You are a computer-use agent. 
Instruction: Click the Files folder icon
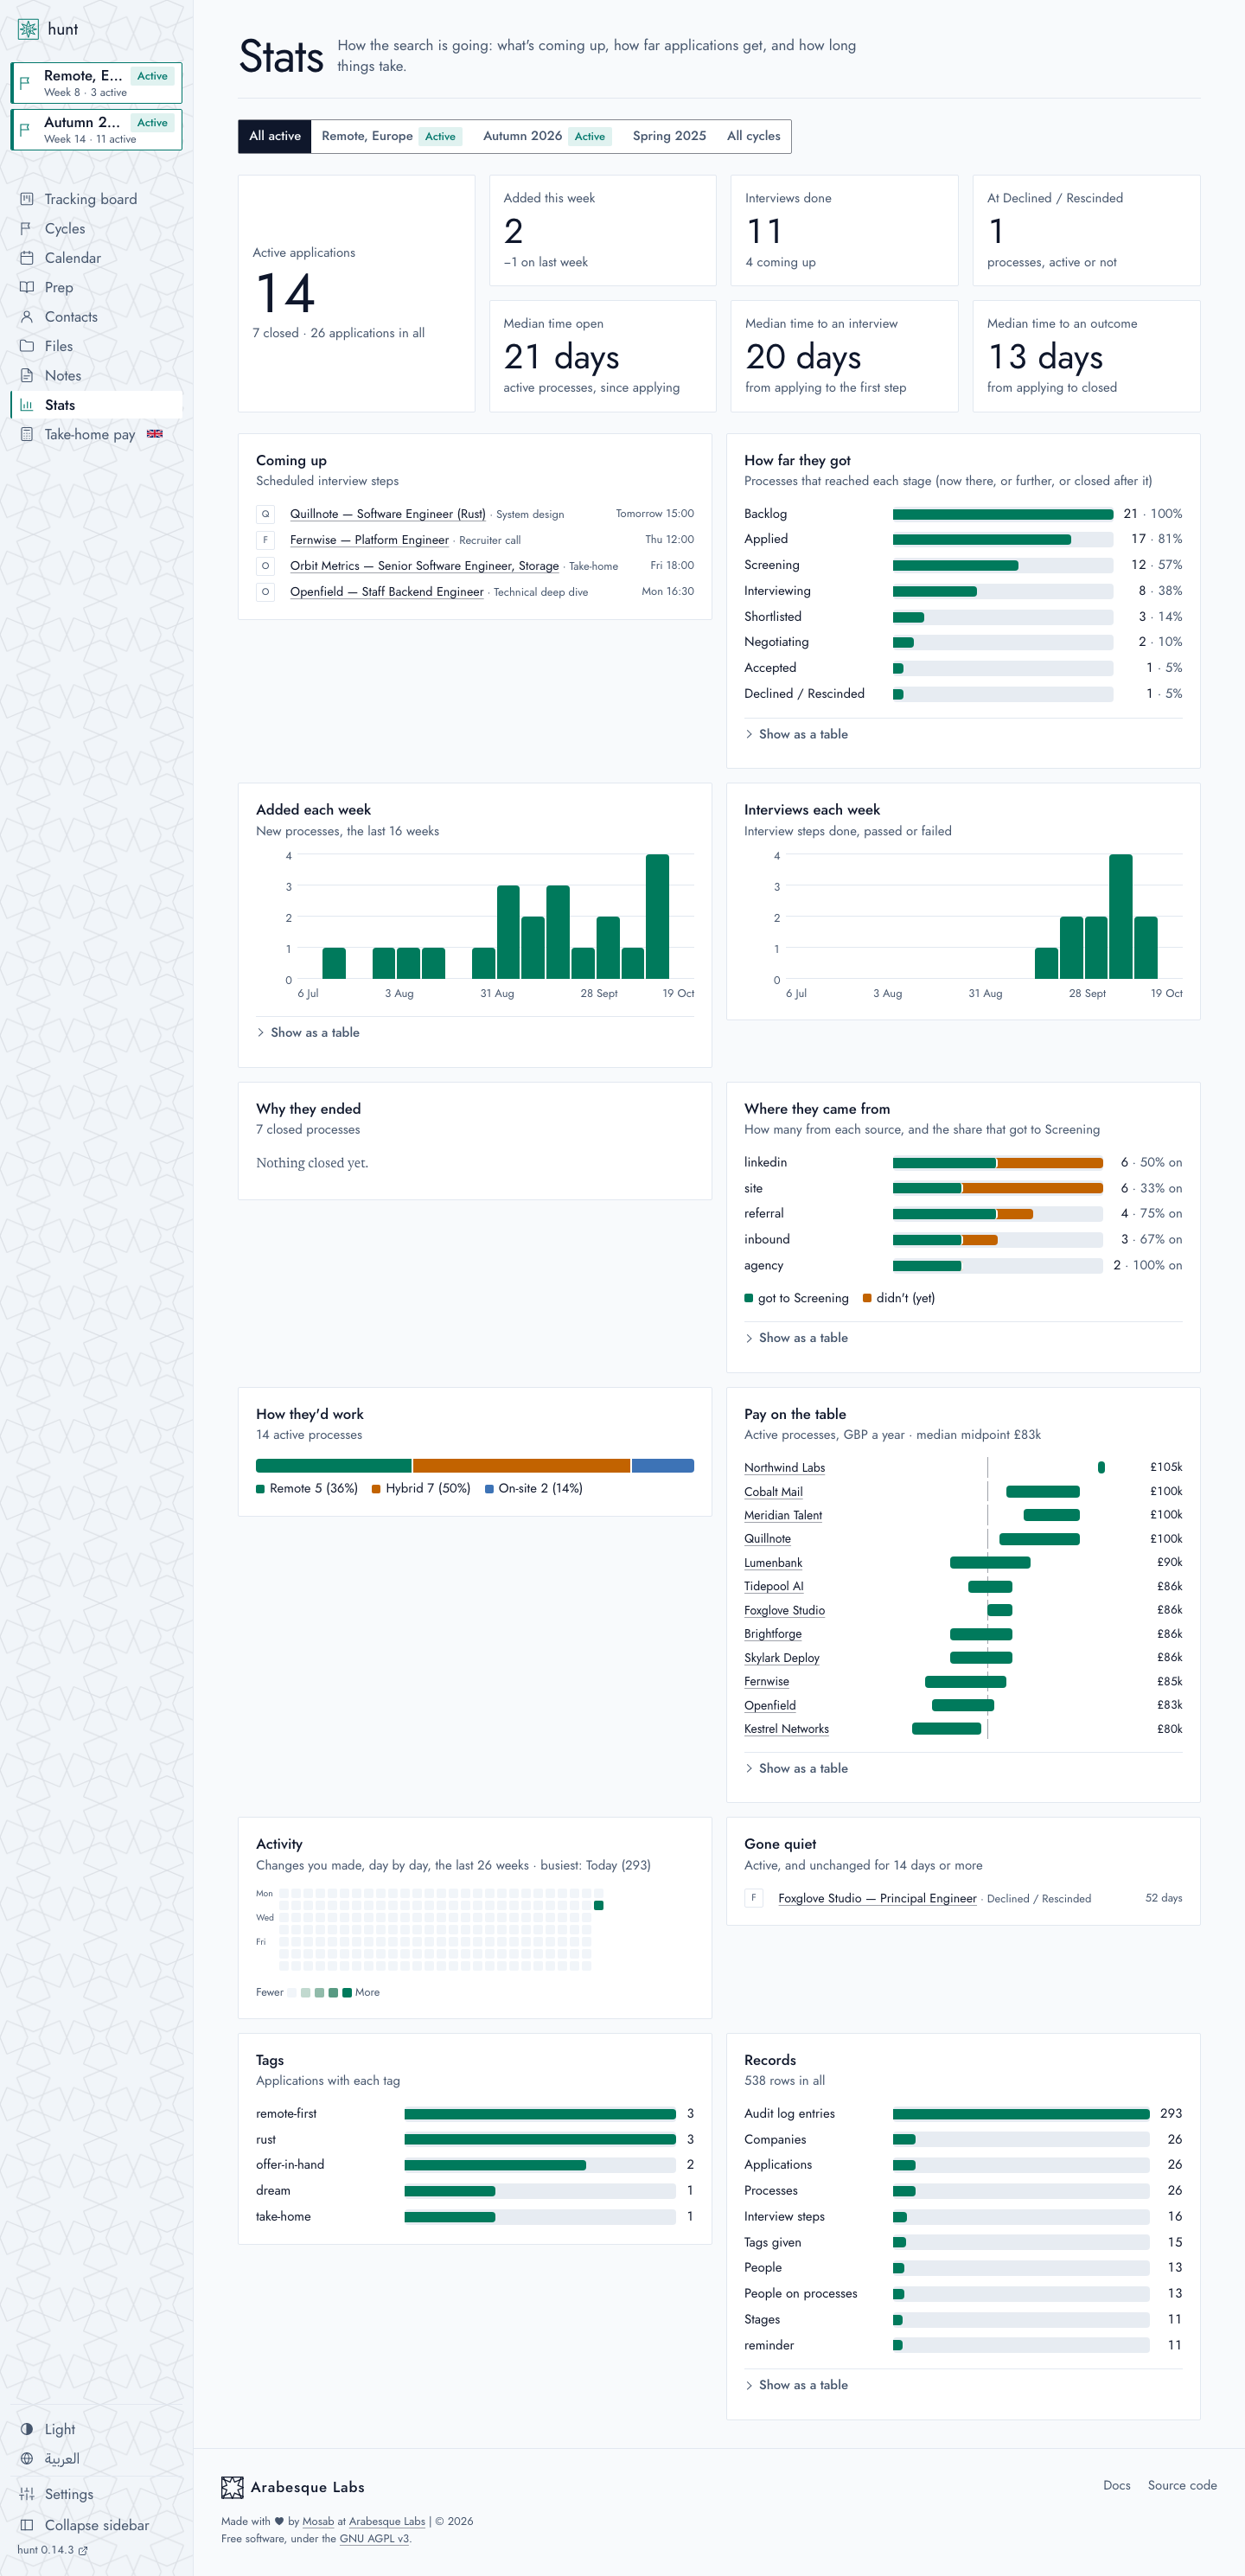tap(27, 346)
